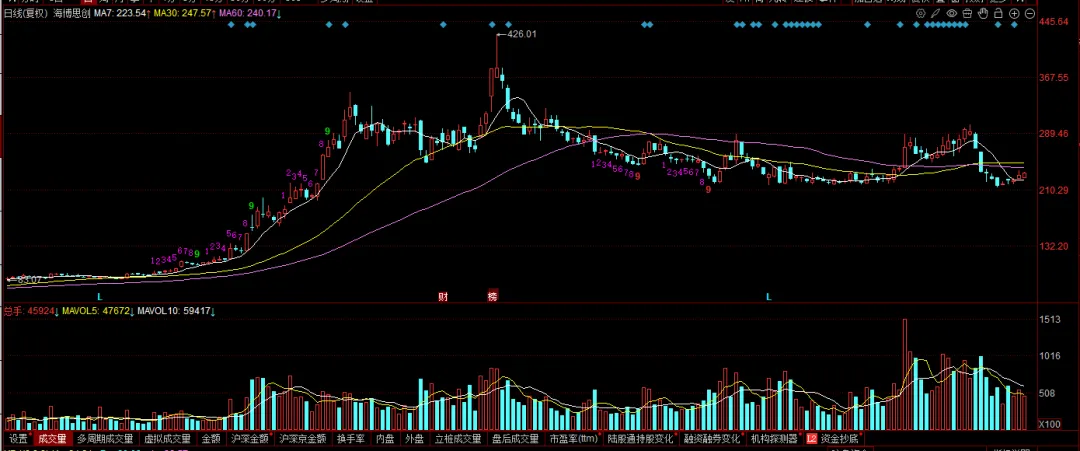Select the 资金抄底 tab
The image size is (1080, 451).
[x=840, y=438]
